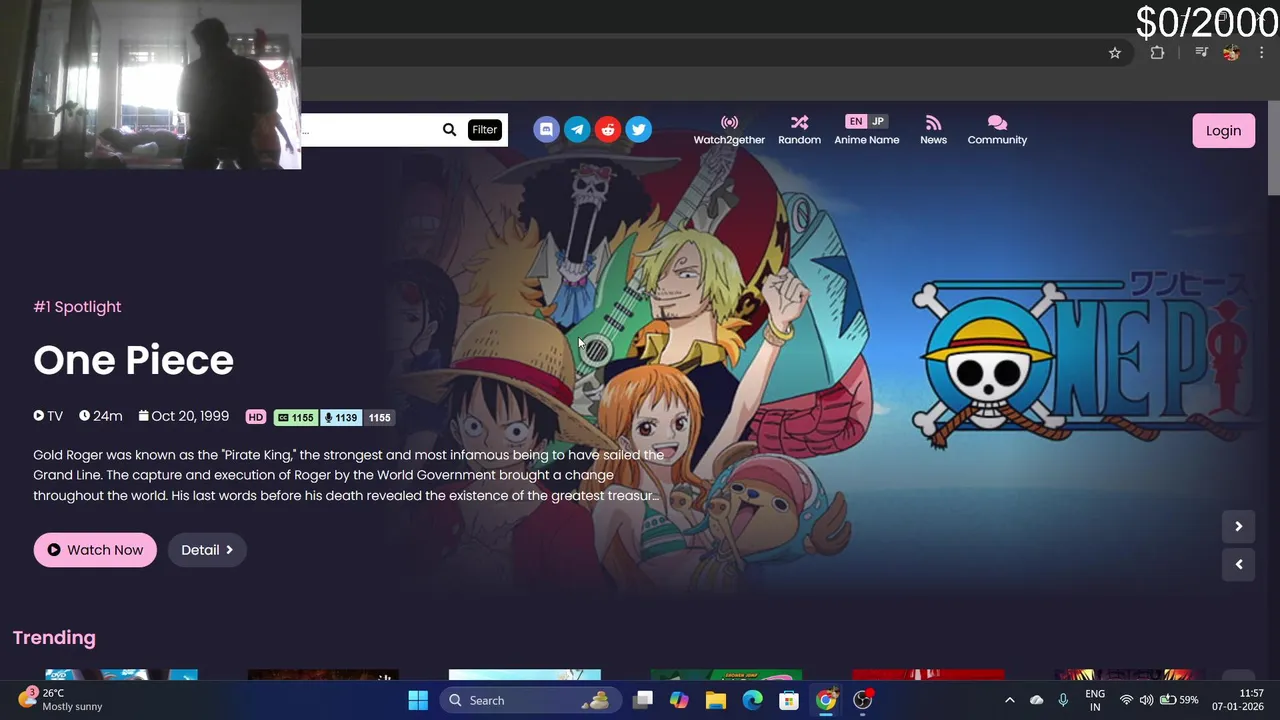Image resolution: width=1280 pixels, height=720 pixels.
Task: Open Chrome profile avatar
Action: 1231,53
